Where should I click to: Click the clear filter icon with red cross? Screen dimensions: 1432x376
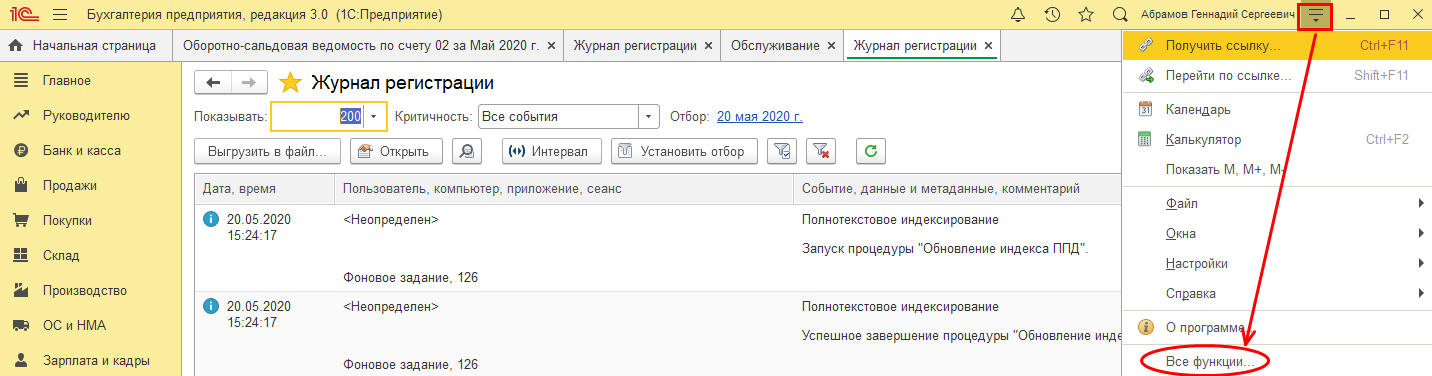tap(821, 151)
